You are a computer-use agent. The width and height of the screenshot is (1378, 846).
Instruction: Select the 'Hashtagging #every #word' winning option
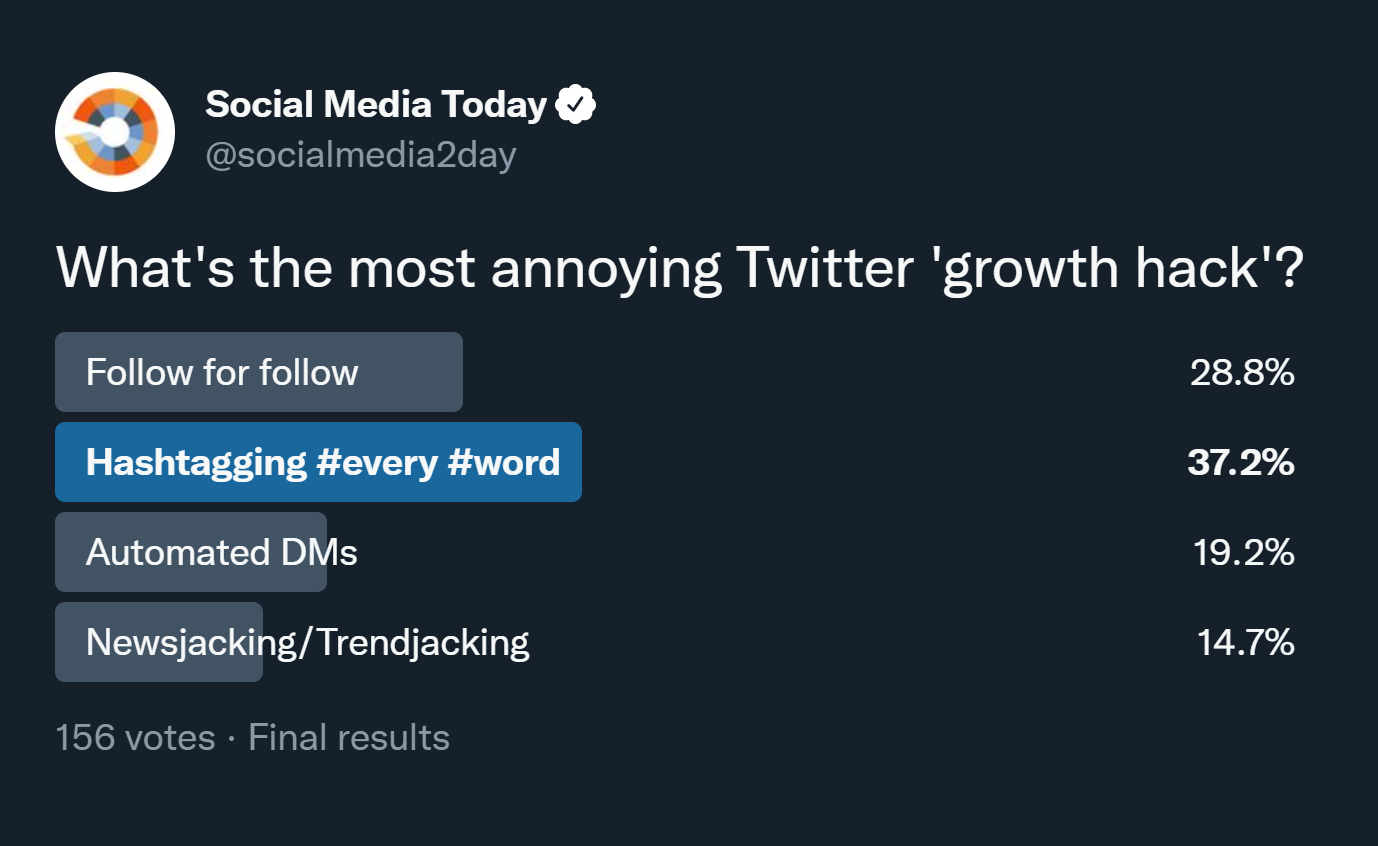click(318, 462)
